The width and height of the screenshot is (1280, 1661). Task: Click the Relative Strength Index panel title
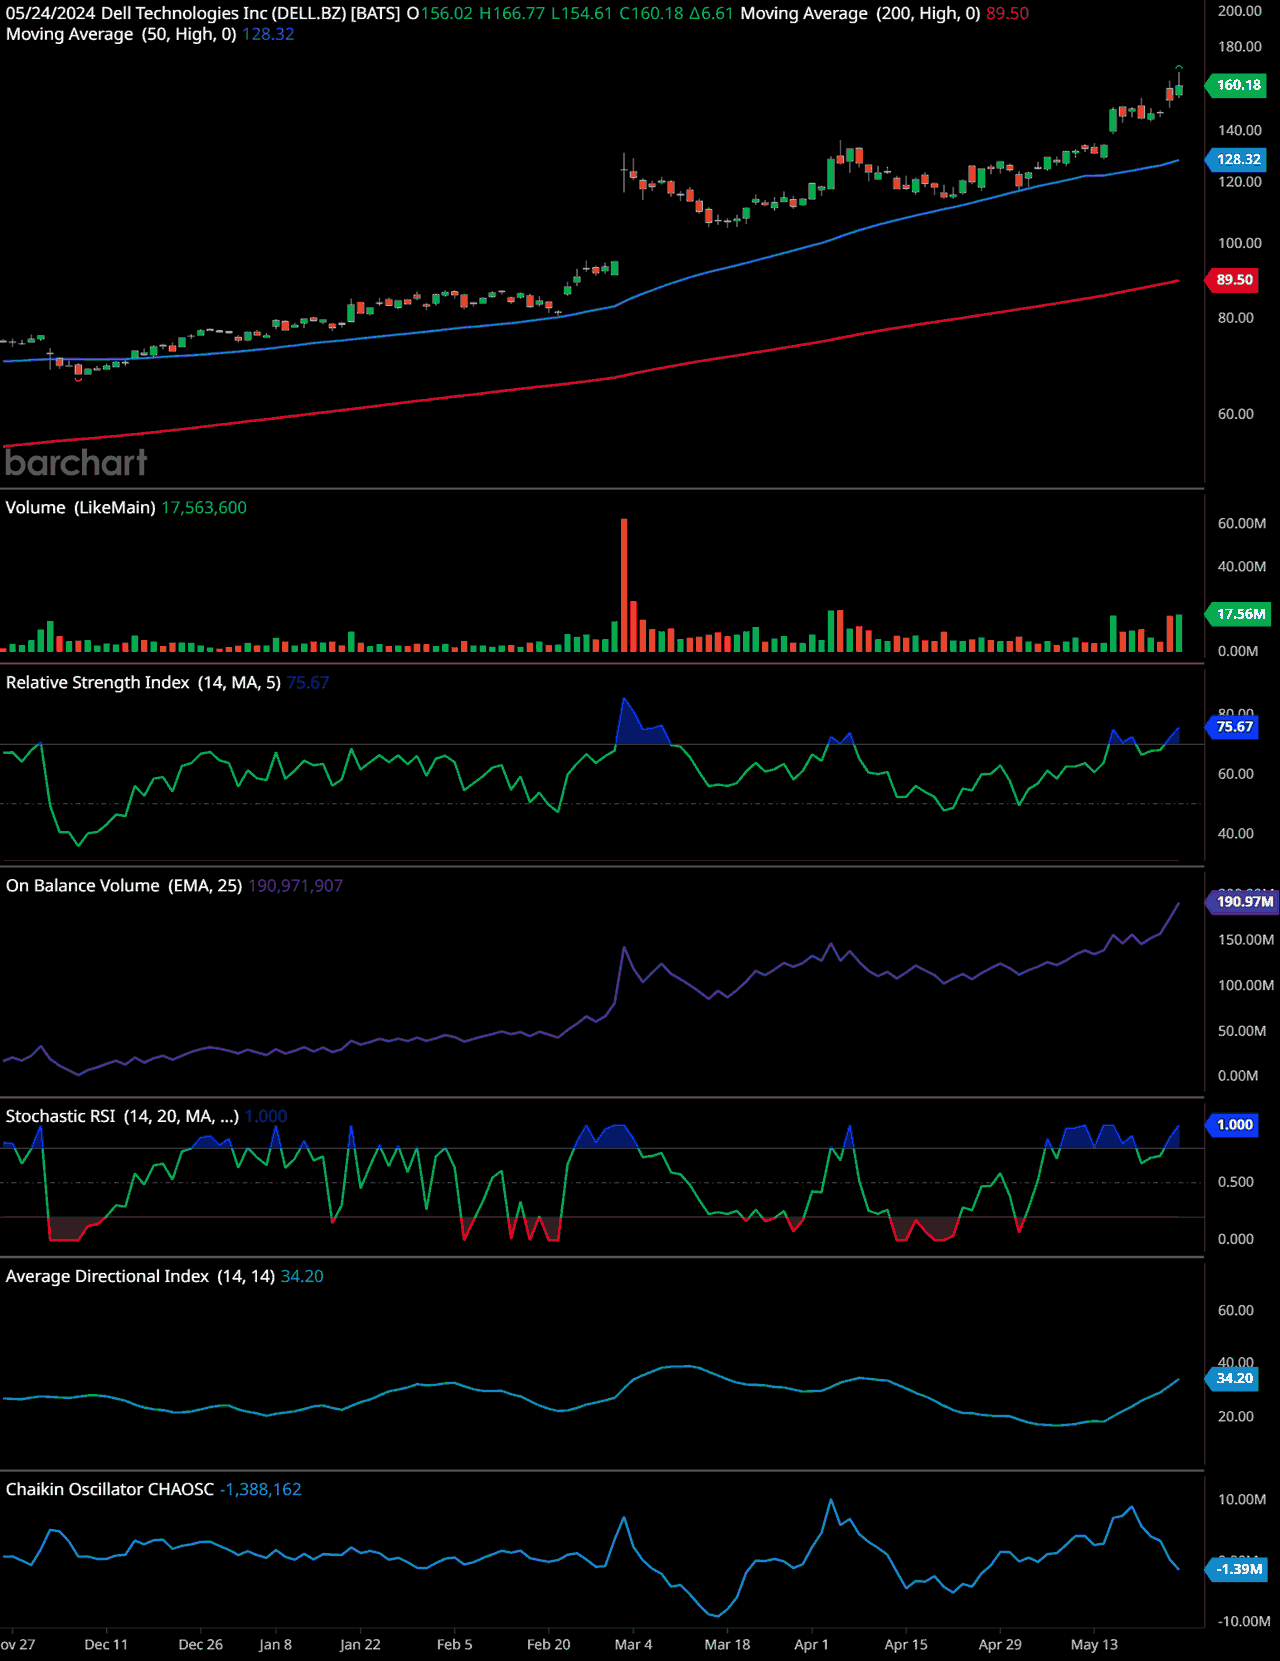click(143, 683)
